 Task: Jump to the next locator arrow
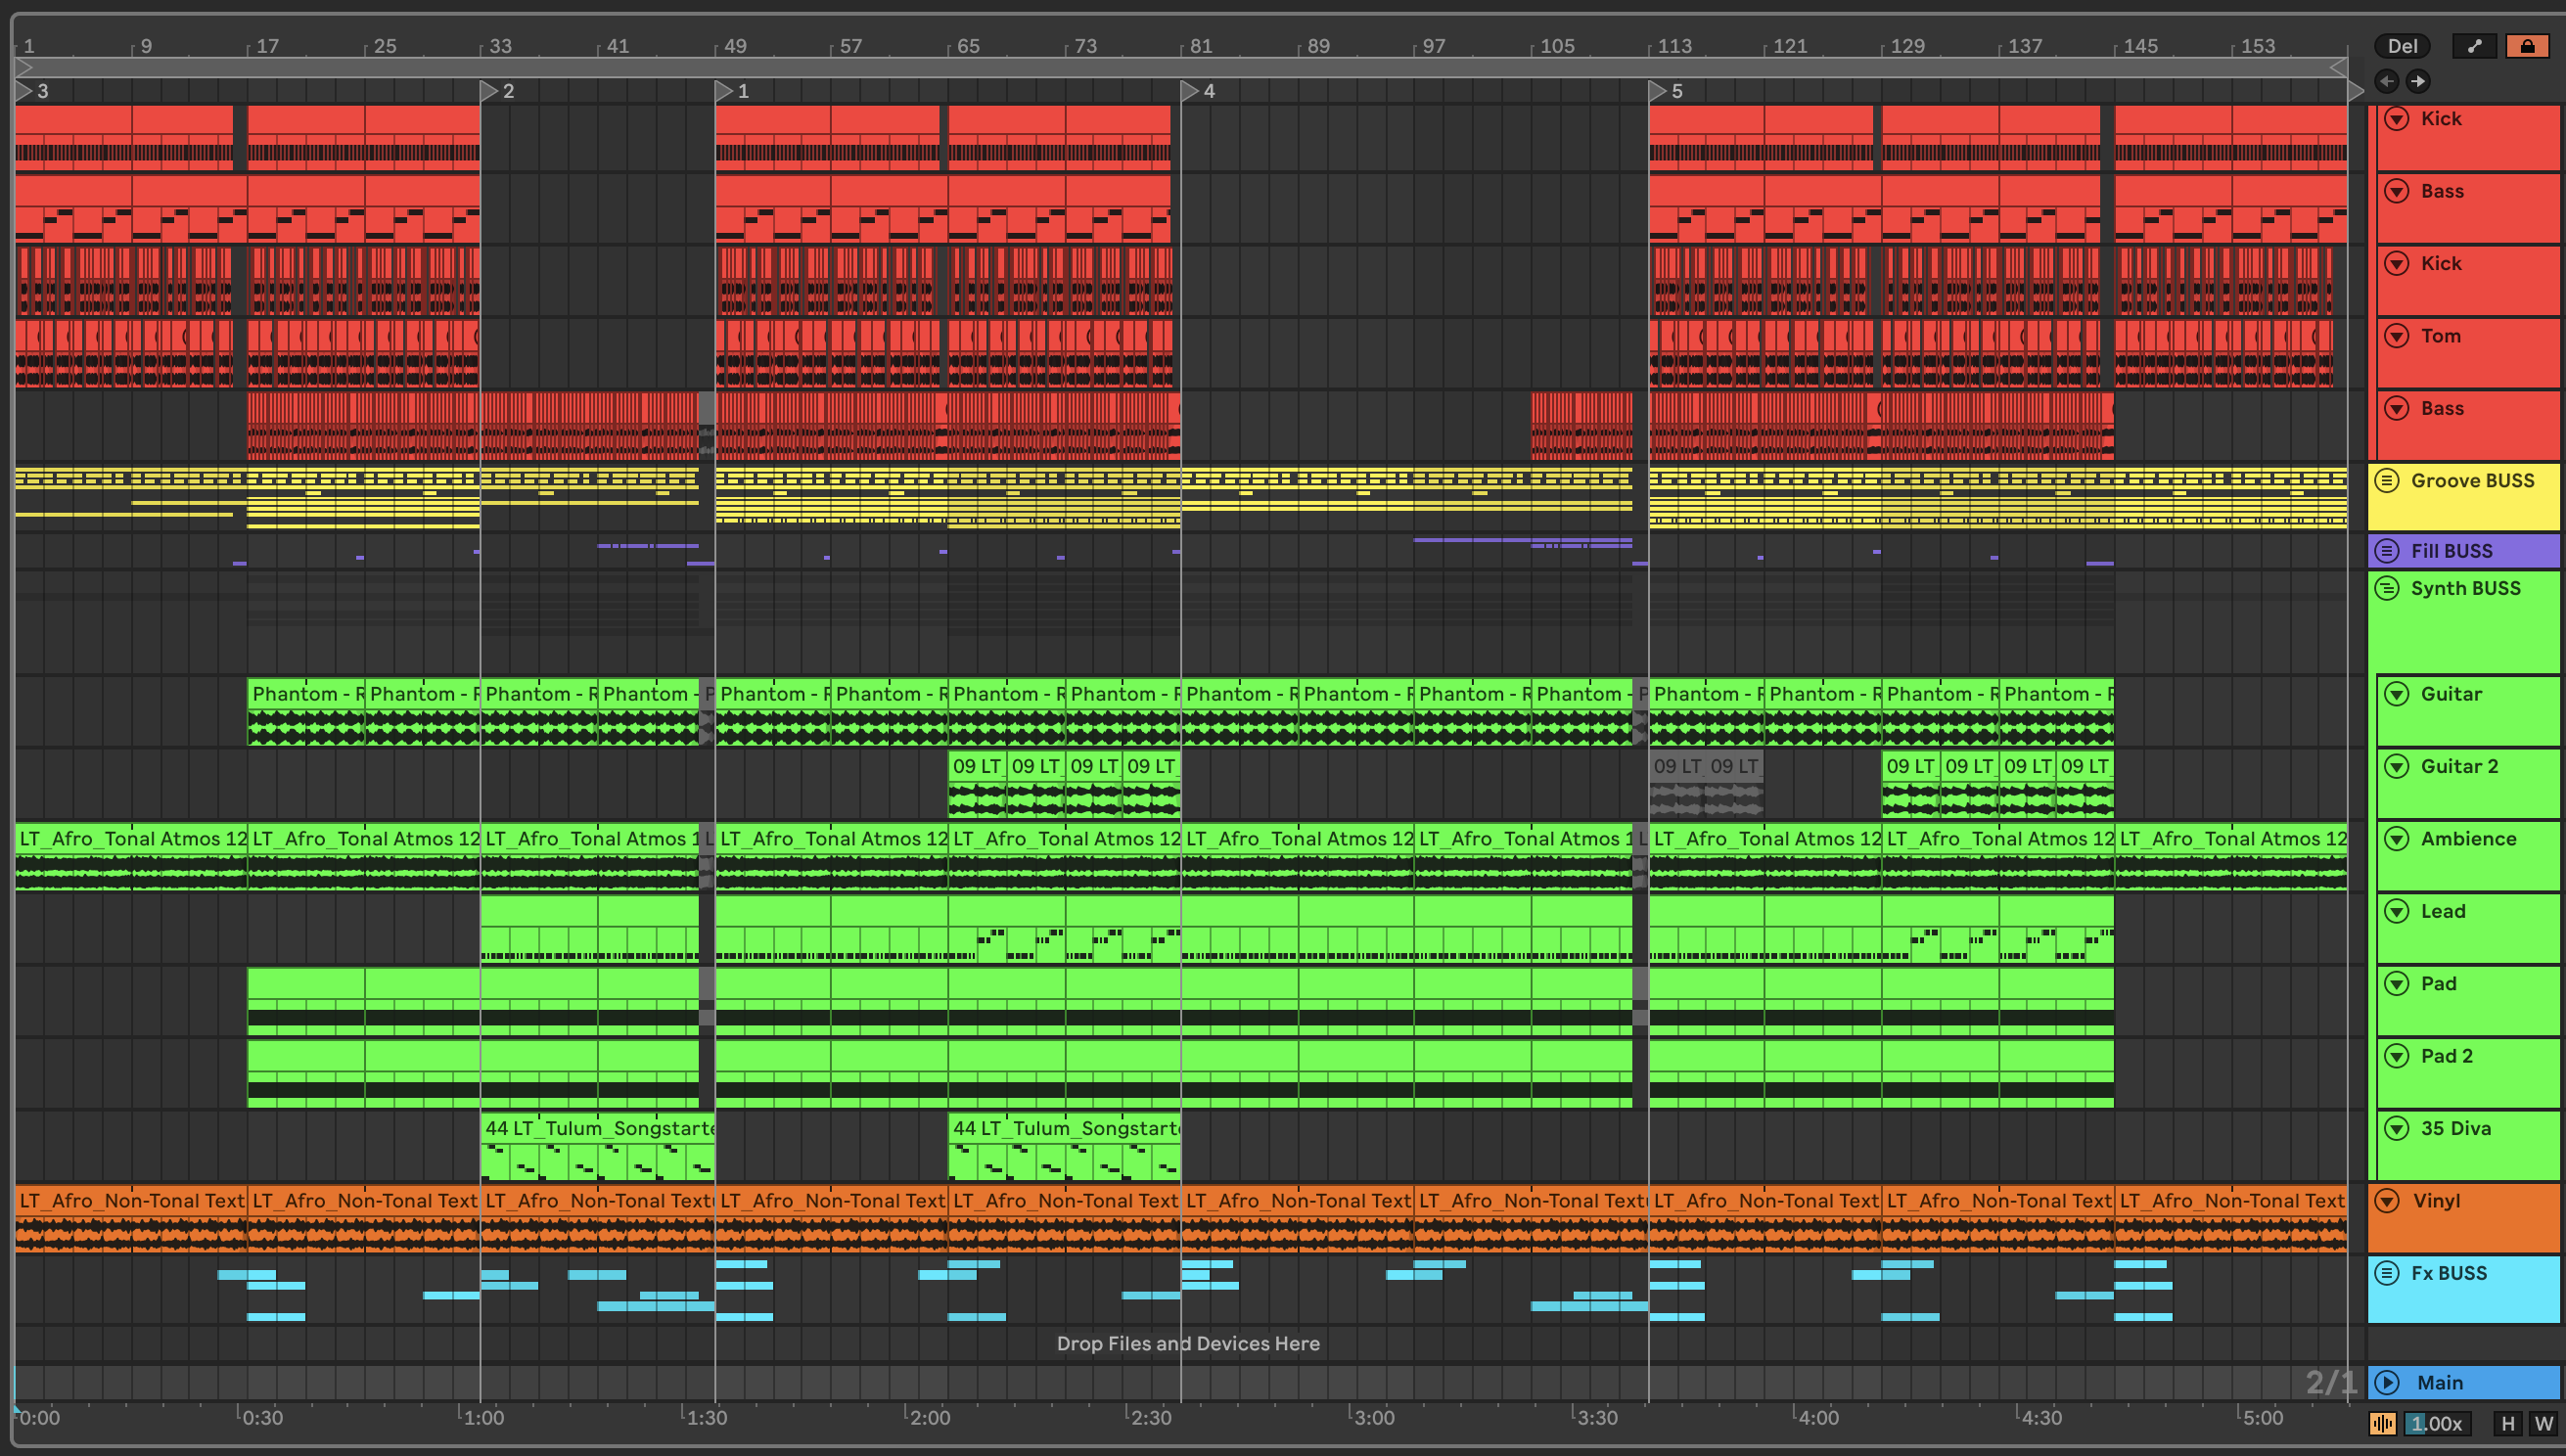click(x=2418, y=81)
